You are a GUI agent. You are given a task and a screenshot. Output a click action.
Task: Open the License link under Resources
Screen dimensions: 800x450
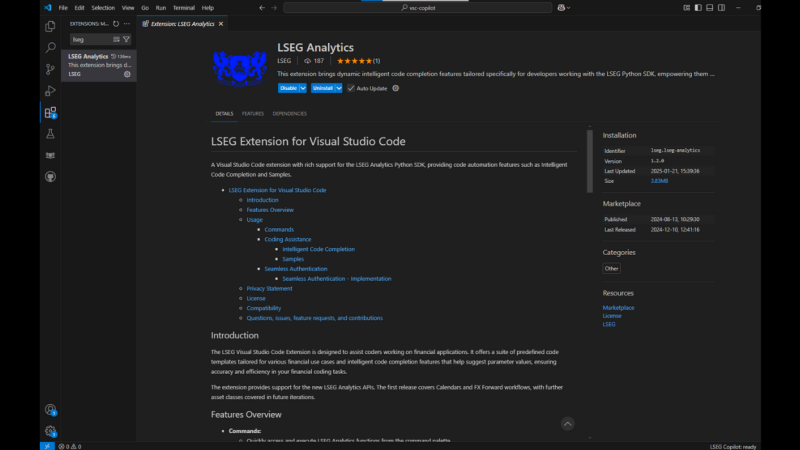click(612, 316)
